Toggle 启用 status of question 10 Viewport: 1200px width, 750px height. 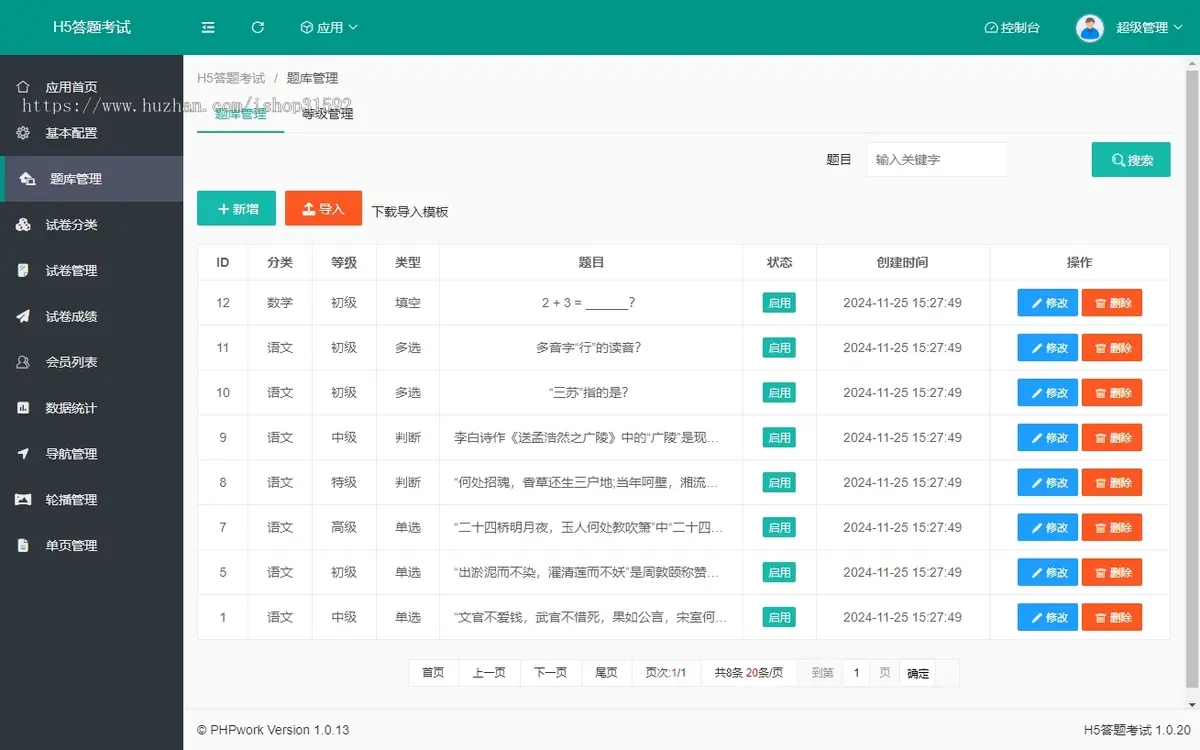[x=779, y=393]
